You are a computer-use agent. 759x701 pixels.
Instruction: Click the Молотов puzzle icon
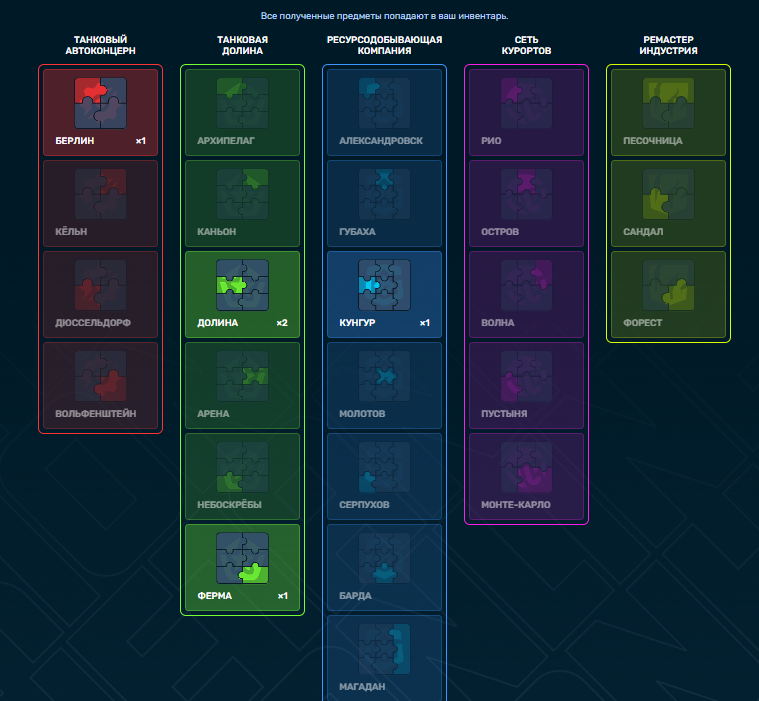tap(384, 376)
